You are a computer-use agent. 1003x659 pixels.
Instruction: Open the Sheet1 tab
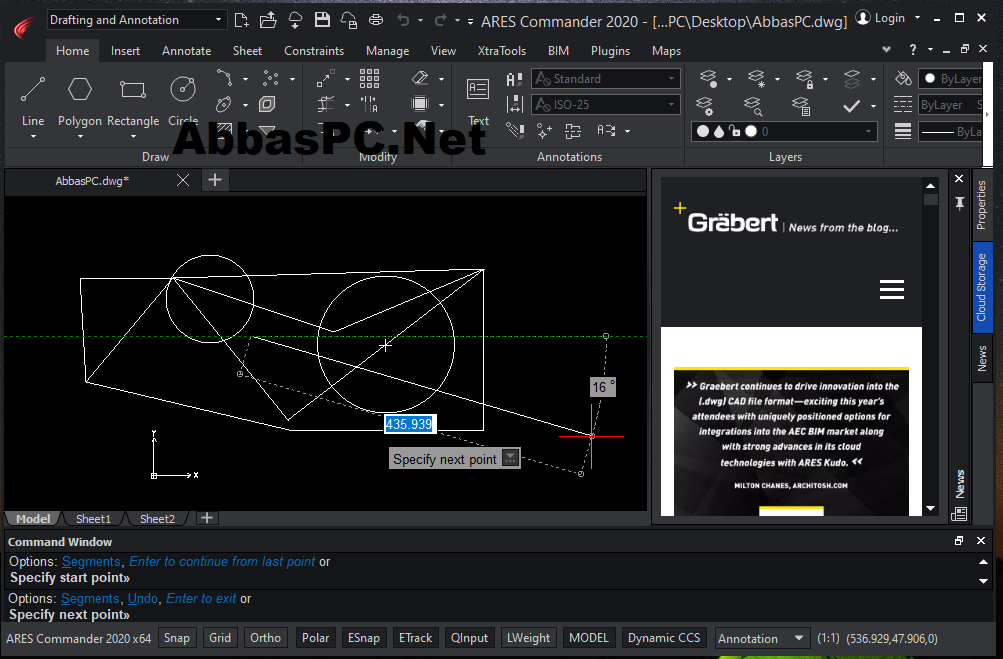click(93, 518)
